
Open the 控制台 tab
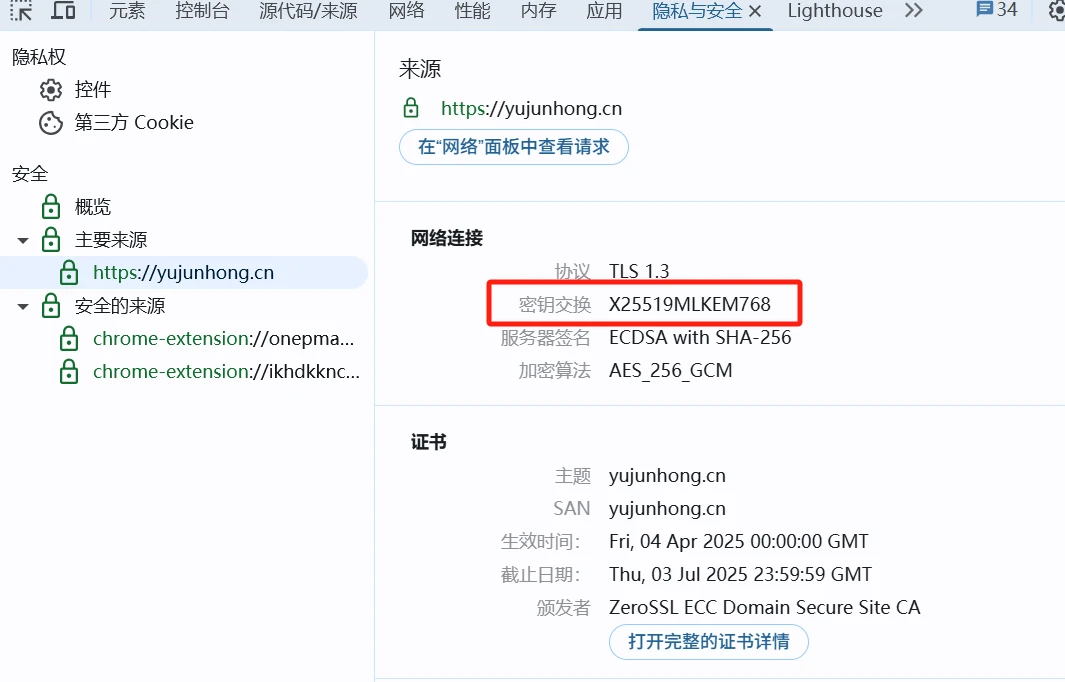click(x=202, y=10)
